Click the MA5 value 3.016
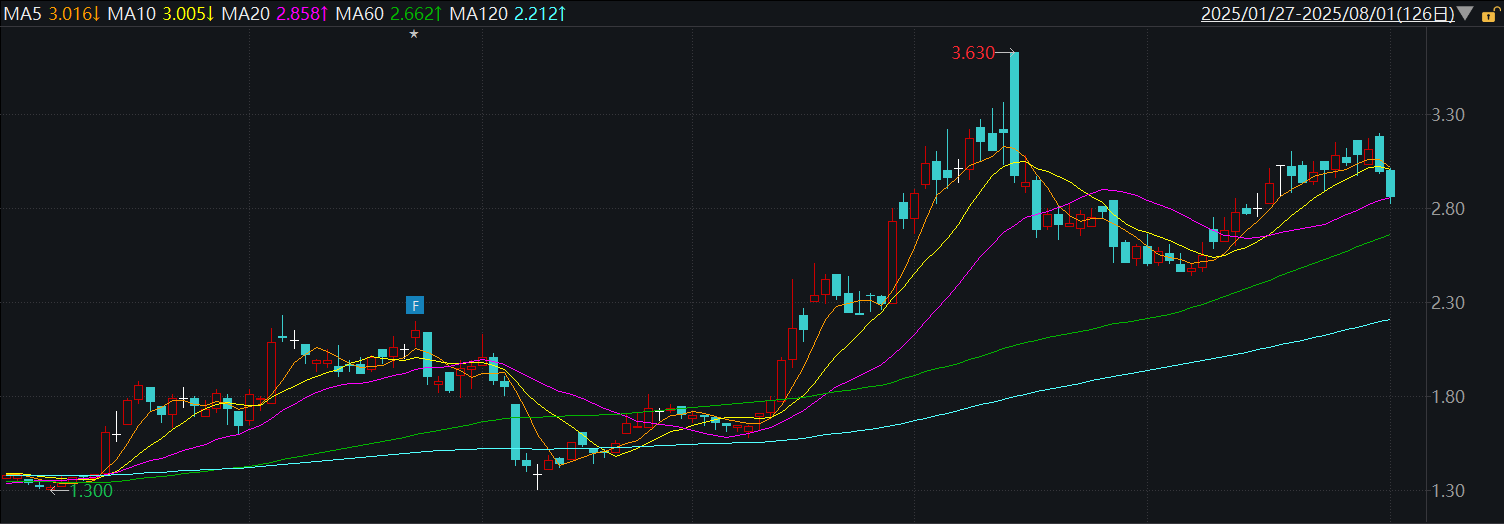Image resolution: width=1504 pixels, height=524 pixels. [x=71, y=14]
